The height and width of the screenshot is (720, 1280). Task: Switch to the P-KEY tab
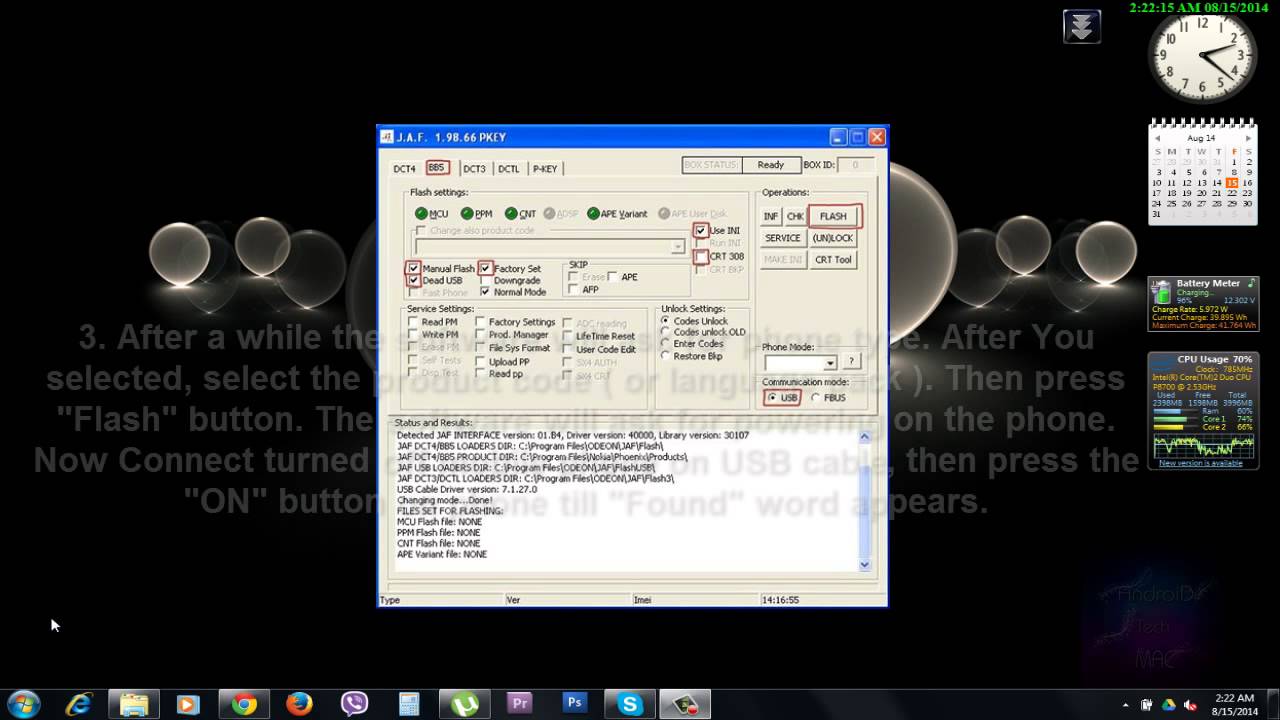pos(545,169)
